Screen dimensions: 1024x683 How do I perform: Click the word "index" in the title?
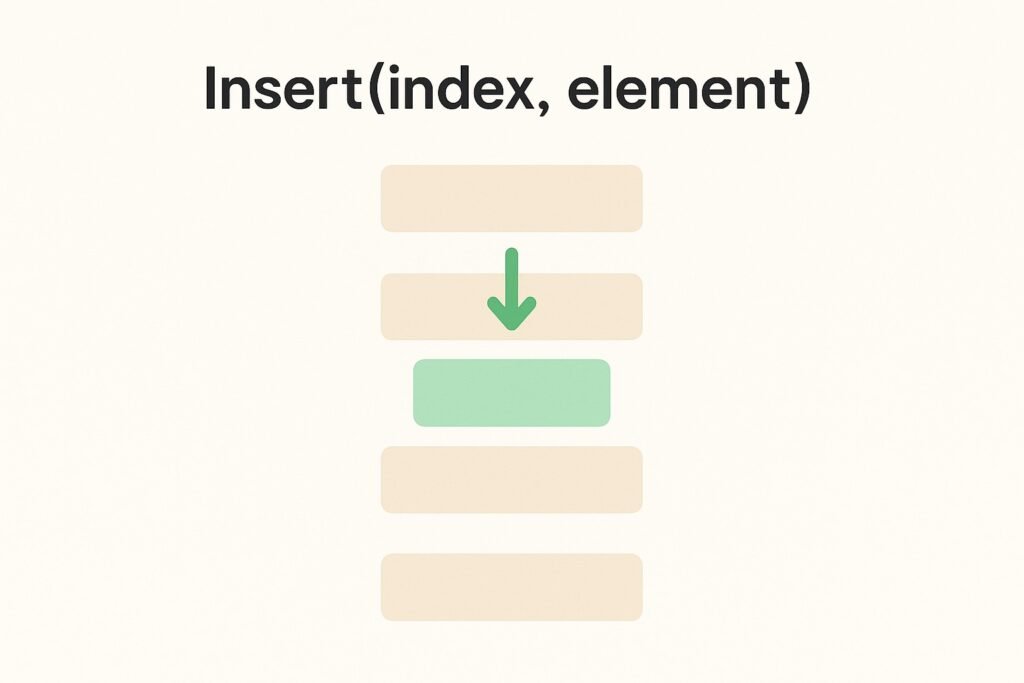coord(460,88)
